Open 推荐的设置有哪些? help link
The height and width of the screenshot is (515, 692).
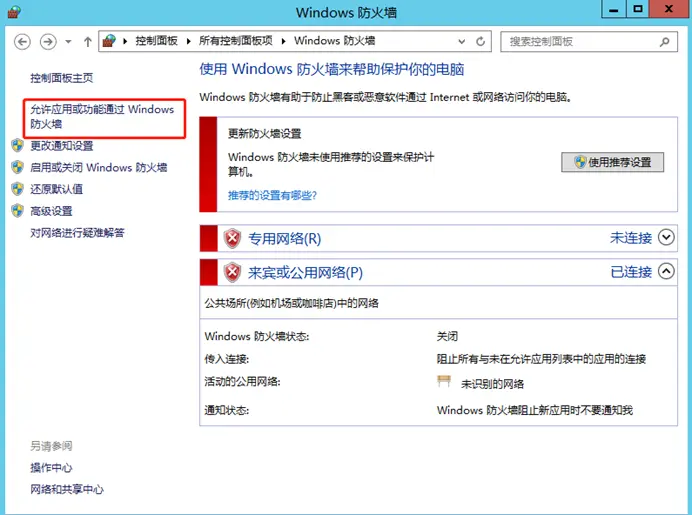(x=272, y=195)
